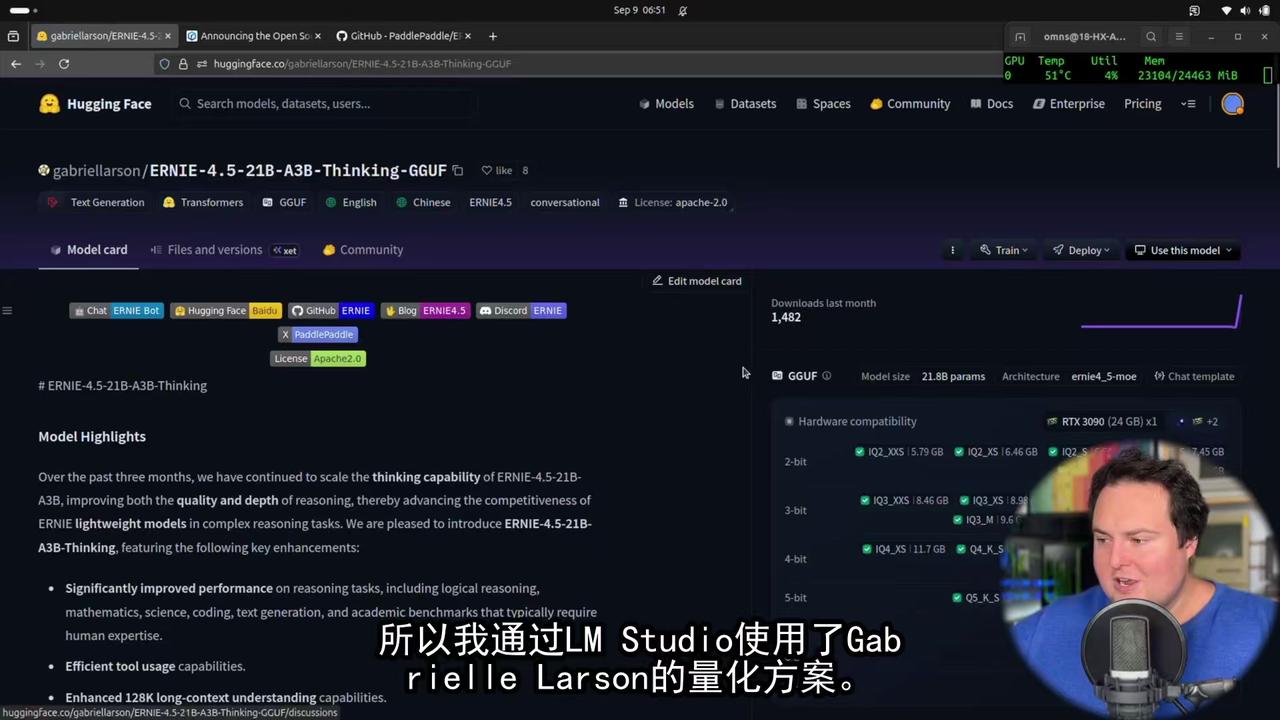
Task: Select the IQ4_XS 11.7 GB quantization
Action: point(904,549)
